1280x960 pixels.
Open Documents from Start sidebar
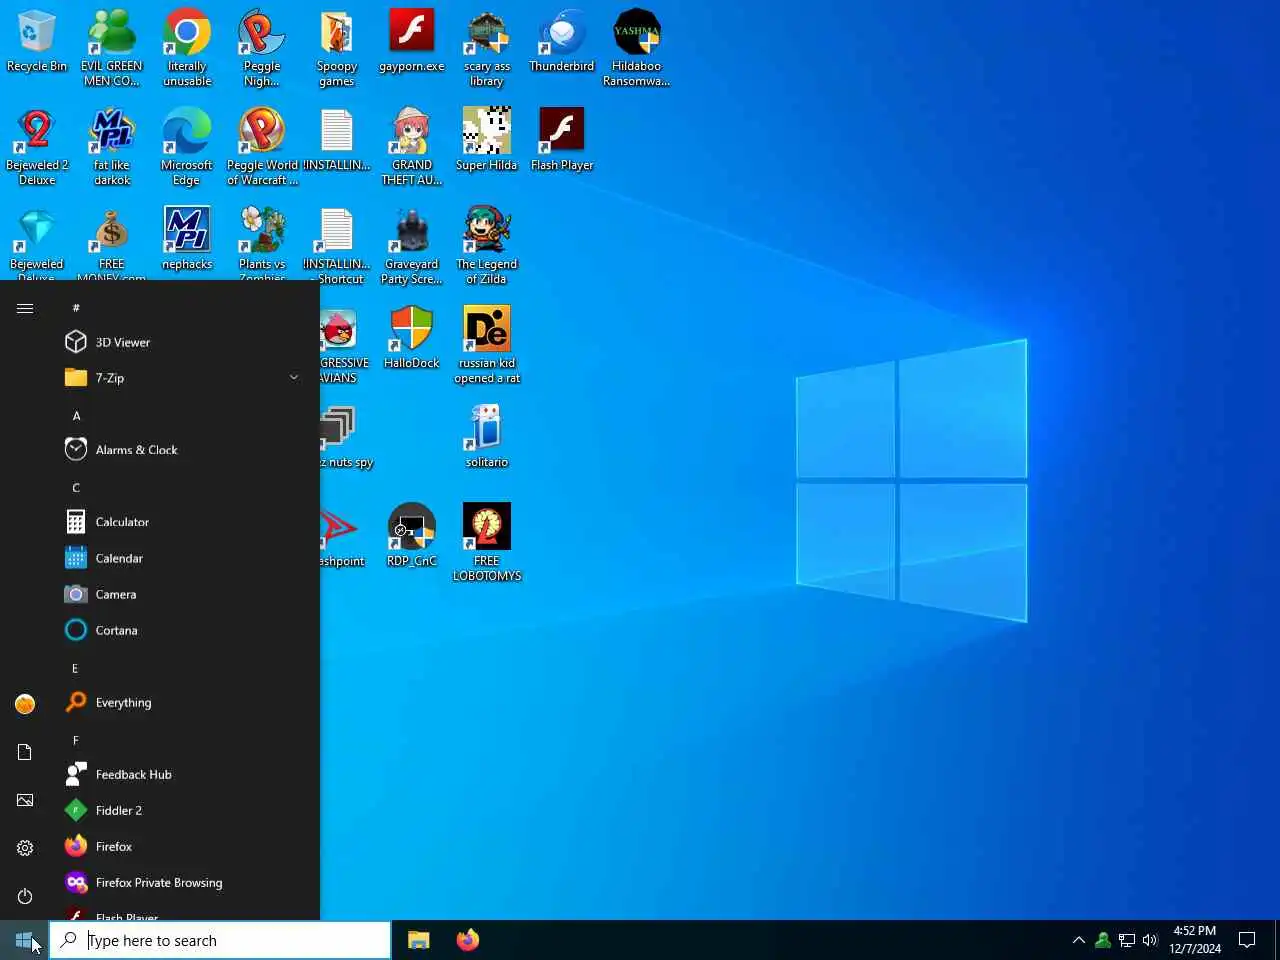click(x=25, y=752)
